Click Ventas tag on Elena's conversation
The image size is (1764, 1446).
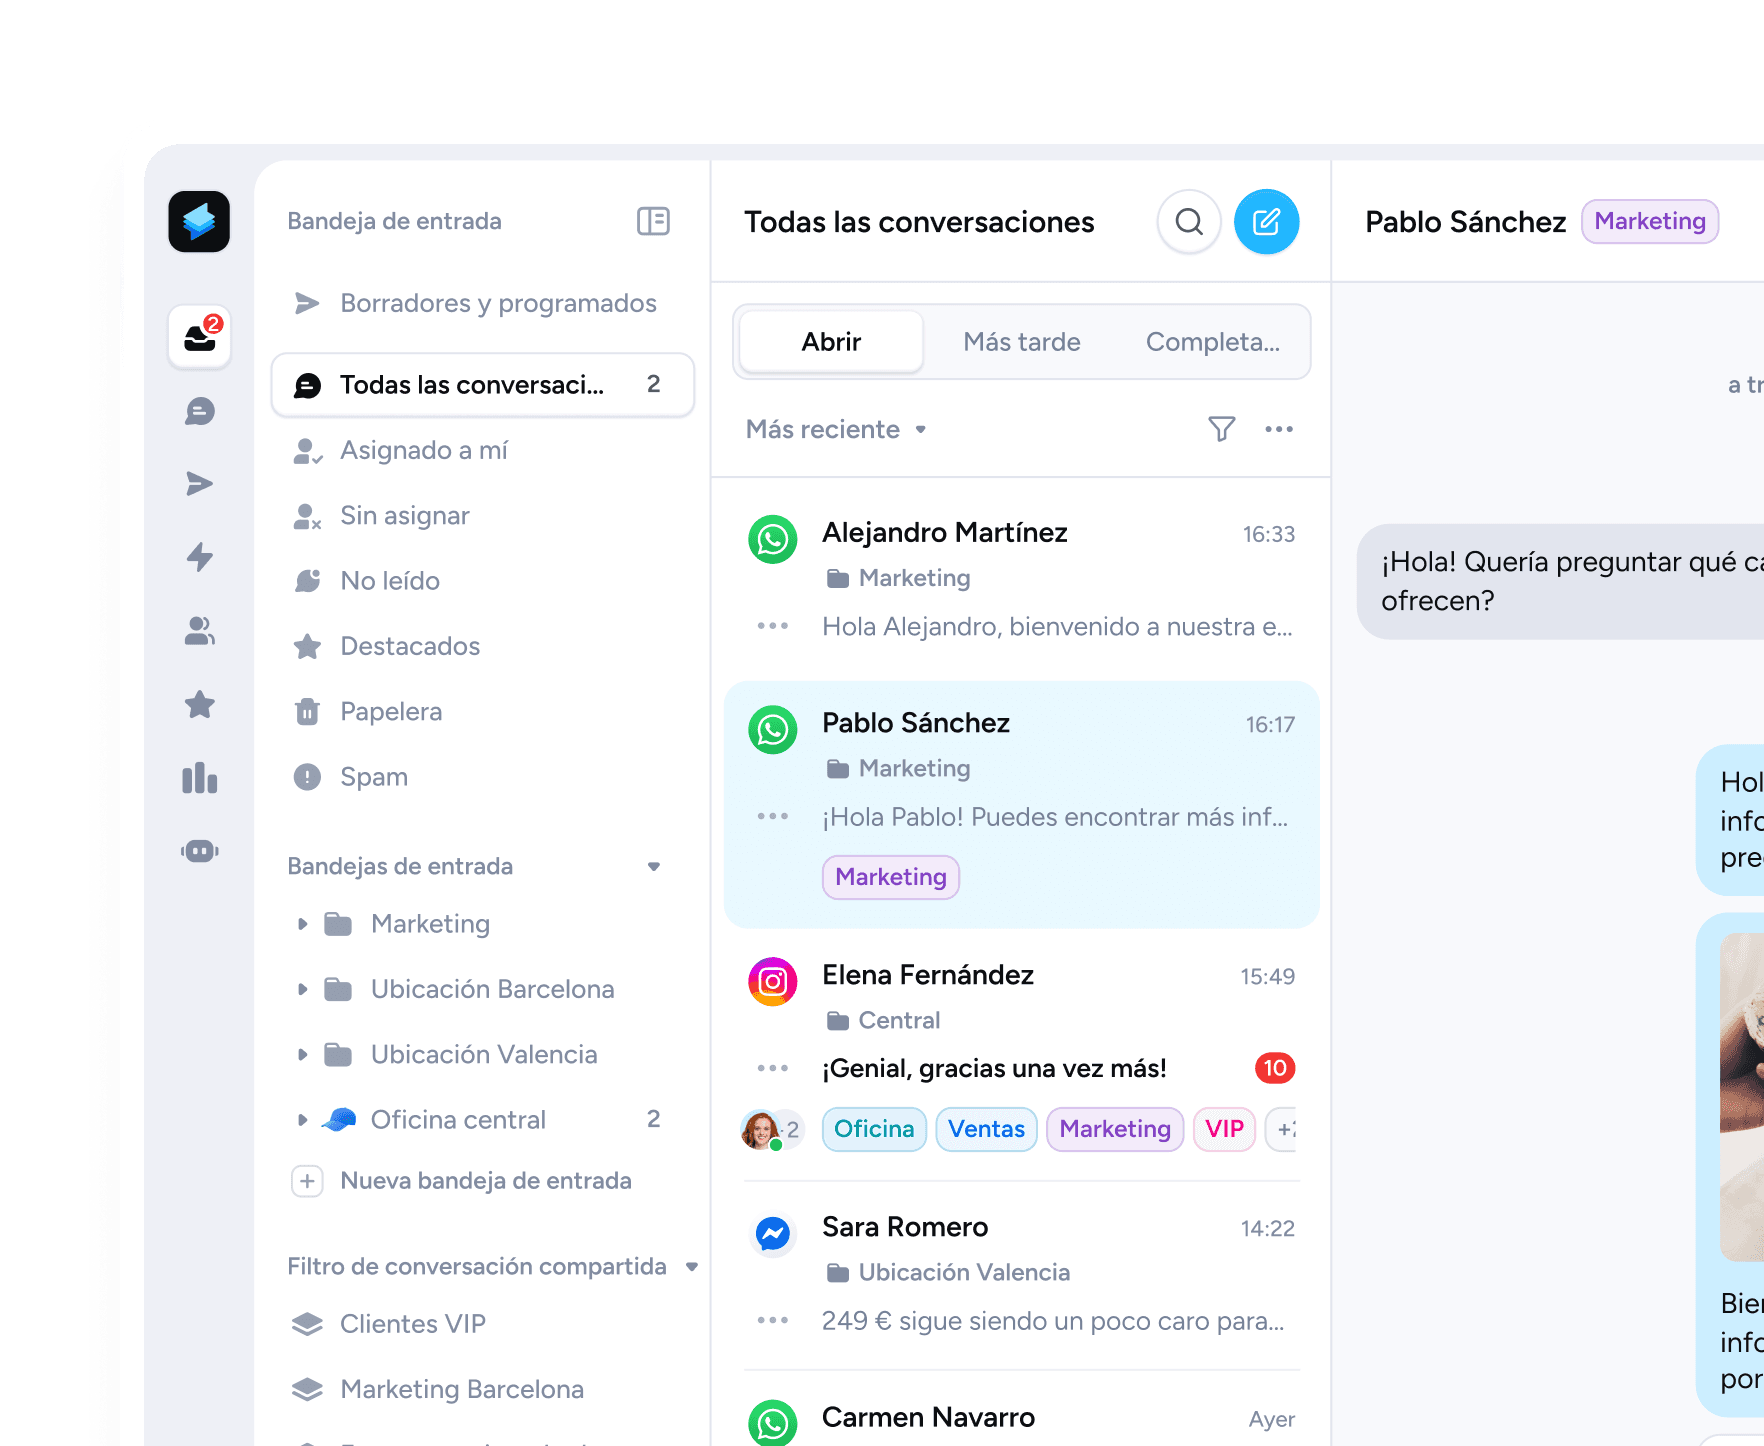click(986, 1129)
